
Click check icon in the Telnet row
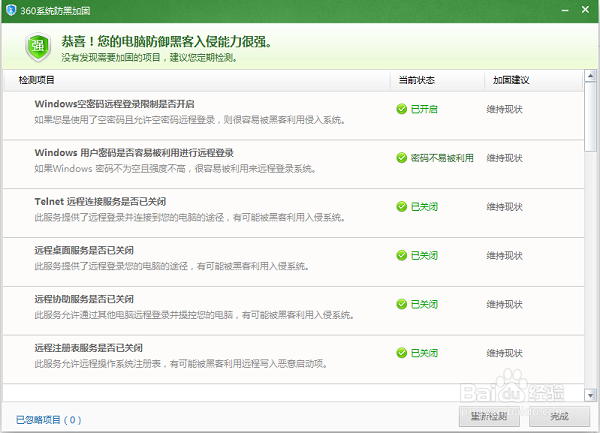[x=401, y=207]
